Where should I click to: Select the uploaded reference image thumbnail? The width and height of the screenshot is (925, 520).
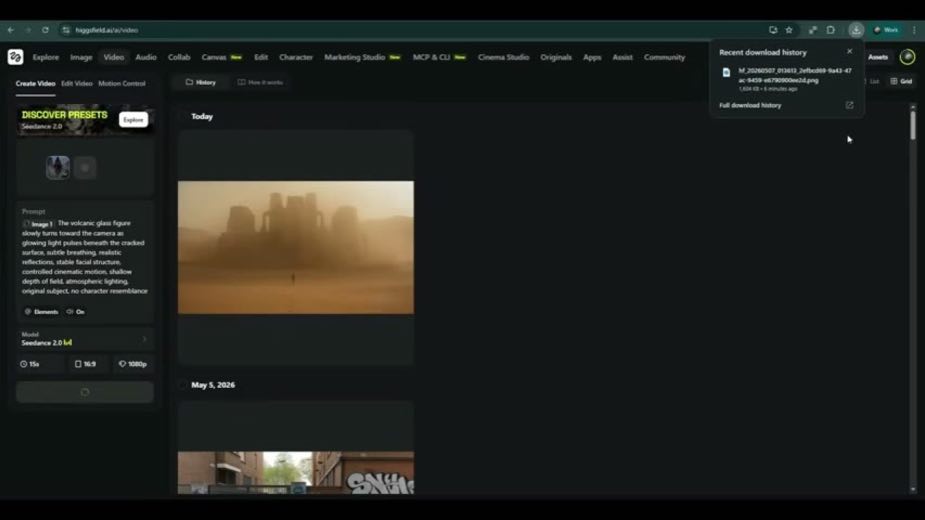(x=58, y=168)
